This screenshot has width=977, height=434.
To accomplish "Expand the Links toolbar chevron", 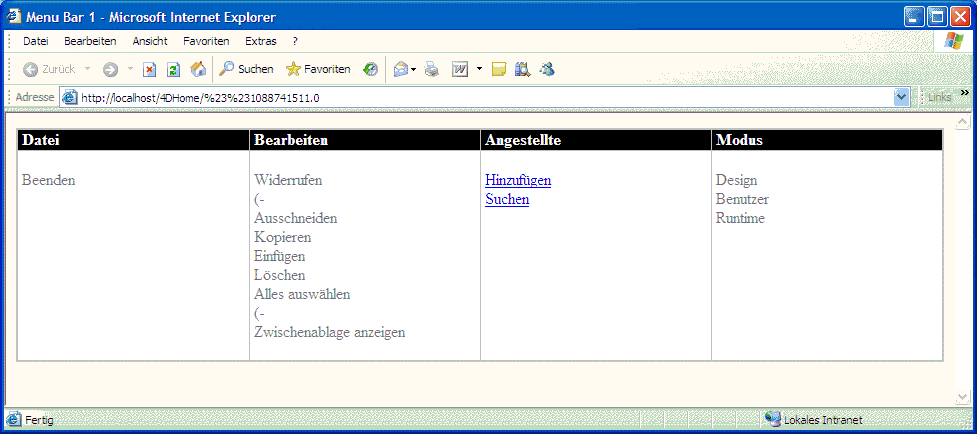I will pyautogui.click(x=965, y=93).
